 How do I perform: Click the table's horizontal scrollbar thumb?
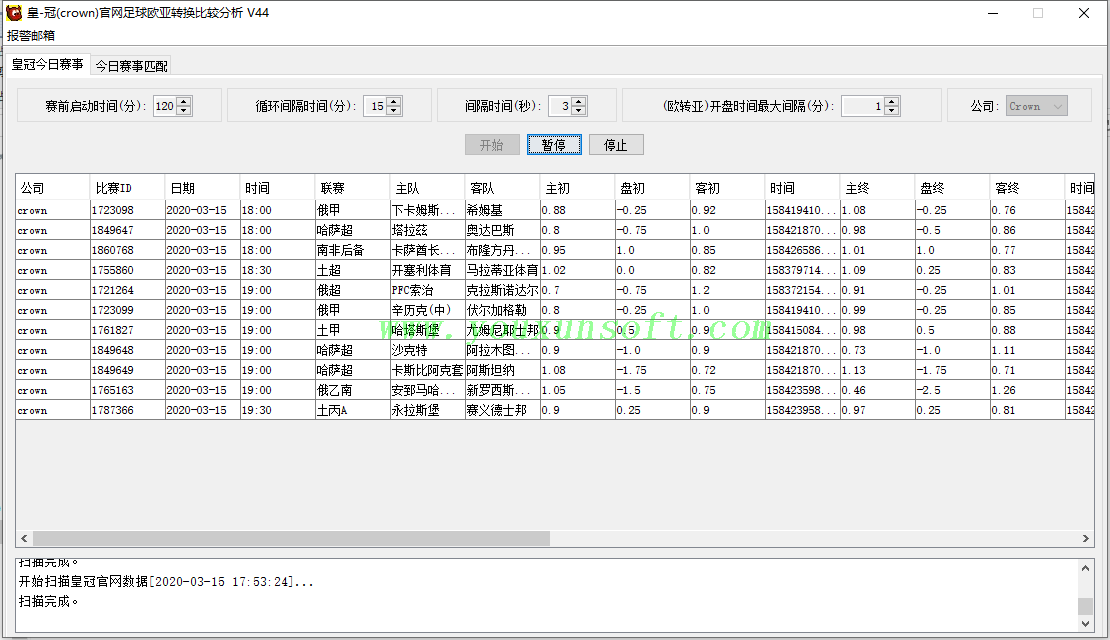[291, 539]
